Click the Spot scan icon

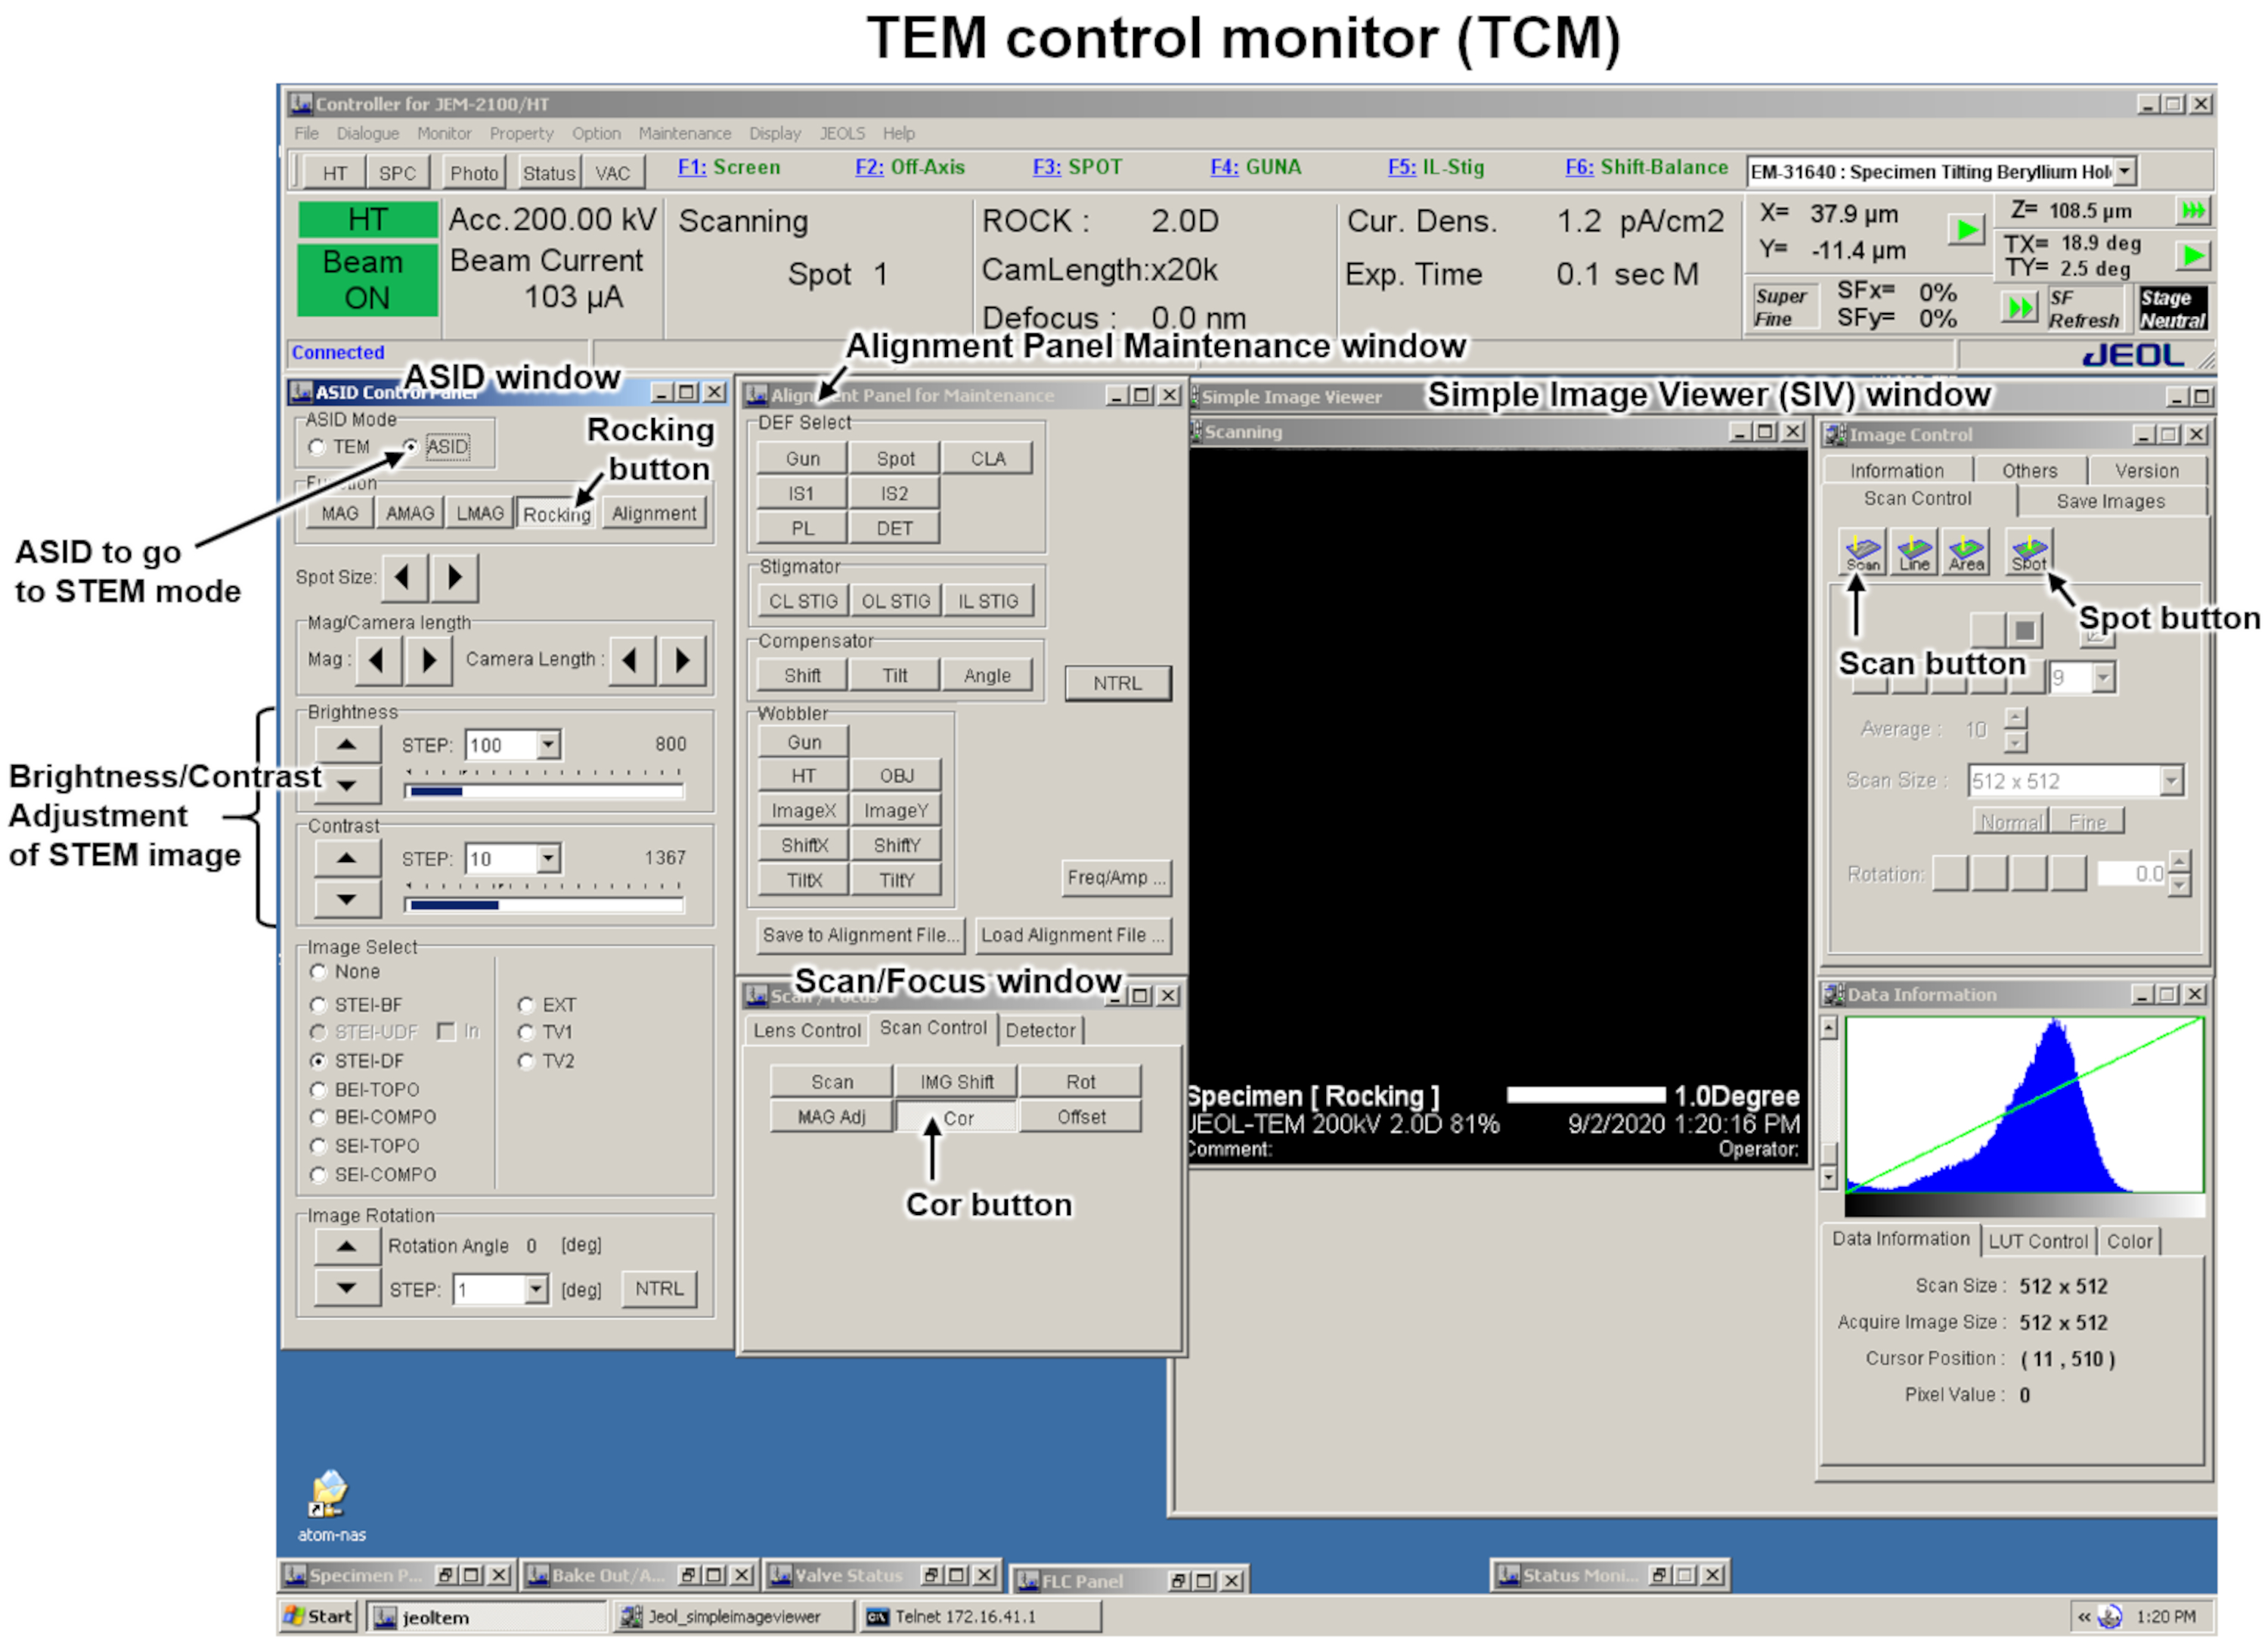point(2030,552)
